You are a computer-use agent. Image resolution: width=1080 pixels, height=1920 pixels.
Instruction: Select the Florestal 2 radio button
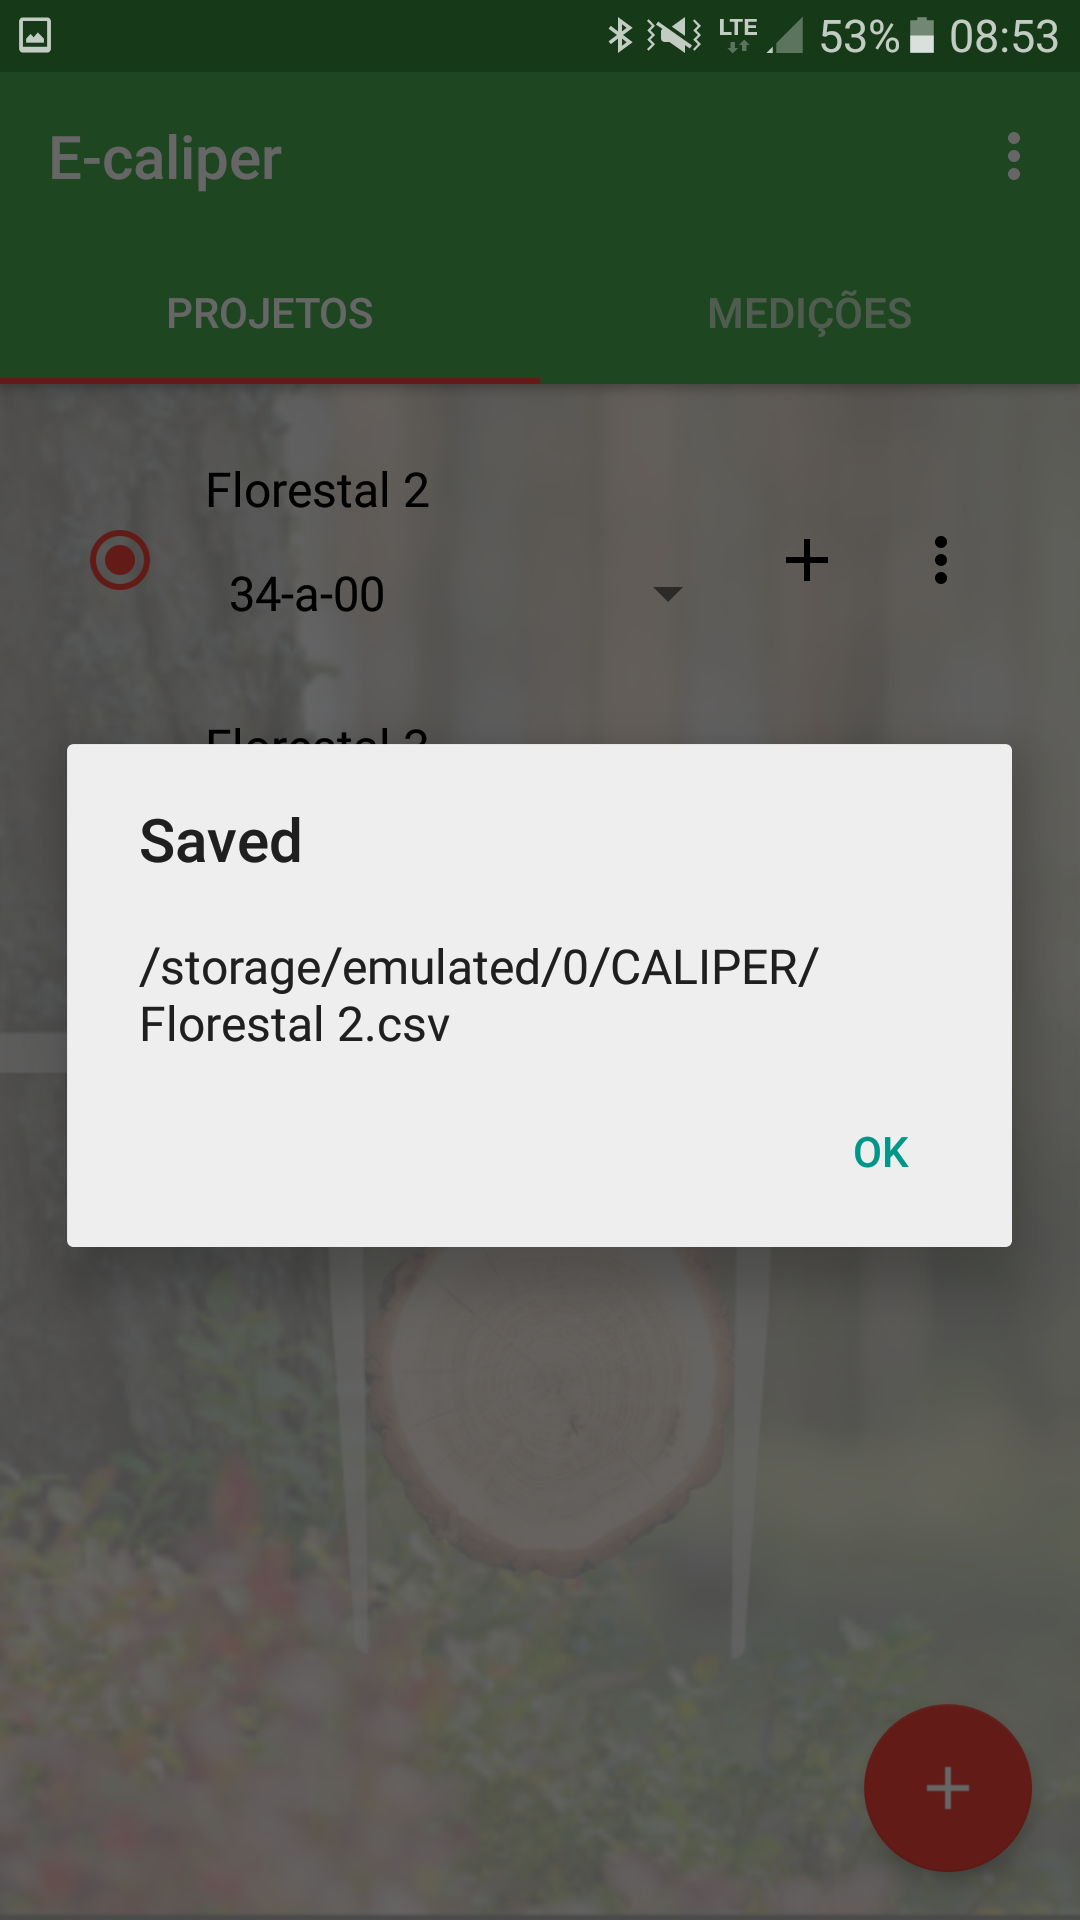tap(120, 560)
